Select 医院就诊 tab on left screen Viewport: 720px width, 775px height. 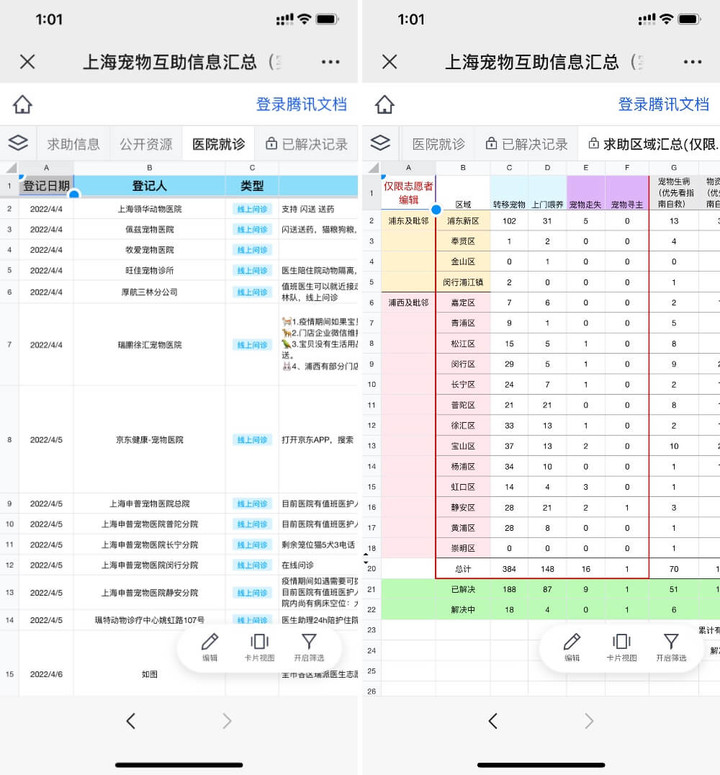[x=218, y=144]
